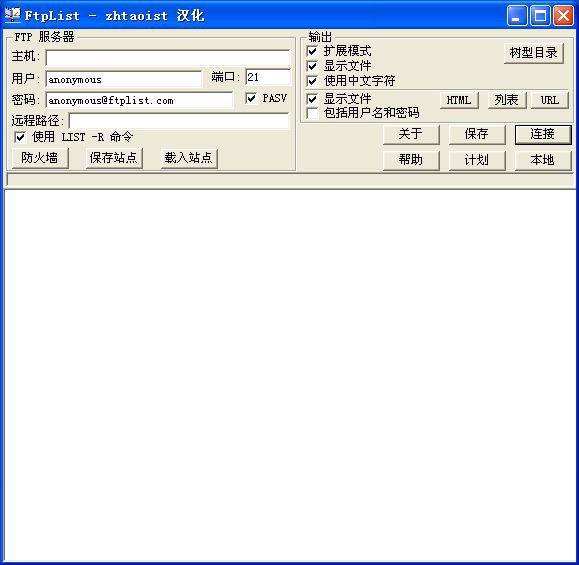
Task: Toggle the upper 显示文件 checkbox under 扩展模式
Action: 312,66
